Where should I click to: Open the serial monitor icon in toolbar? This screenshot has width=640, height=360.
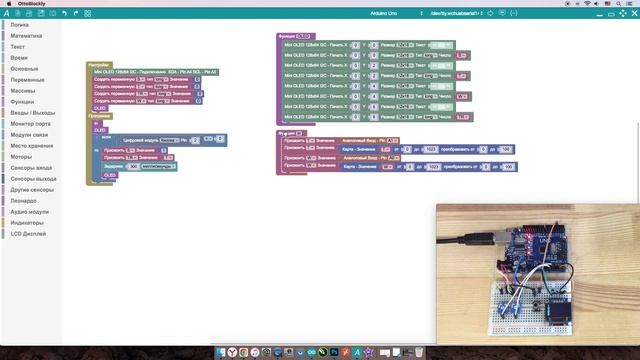pyautogui.click(x=502, y=13)
